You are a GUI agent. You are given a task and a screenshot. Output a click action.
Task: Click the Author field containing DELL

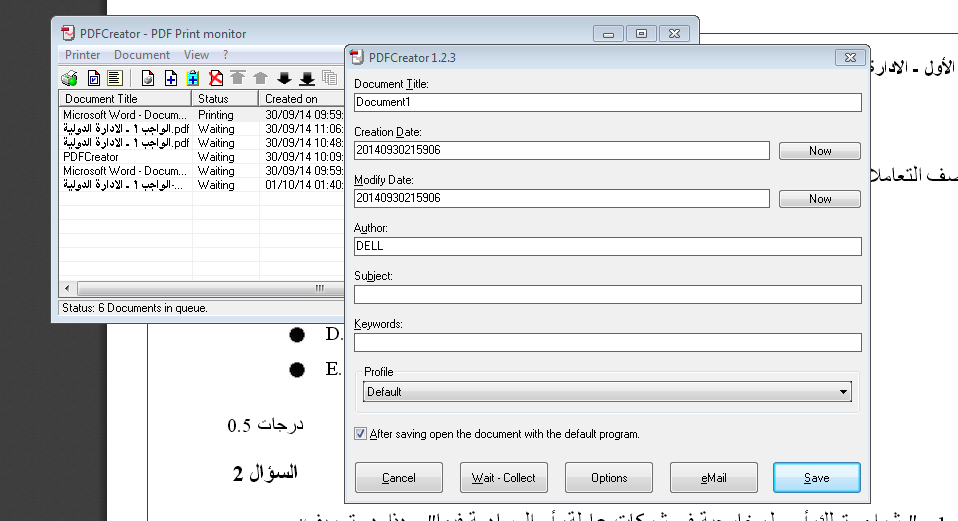pyautogui.click(x=607, y=246)
